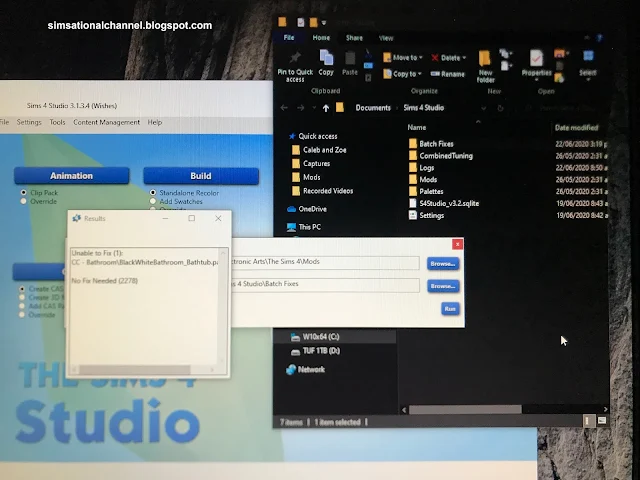Click the Batch Fixes folder icon
Viewport: 640px width, 480px height.
pos(413,143)
